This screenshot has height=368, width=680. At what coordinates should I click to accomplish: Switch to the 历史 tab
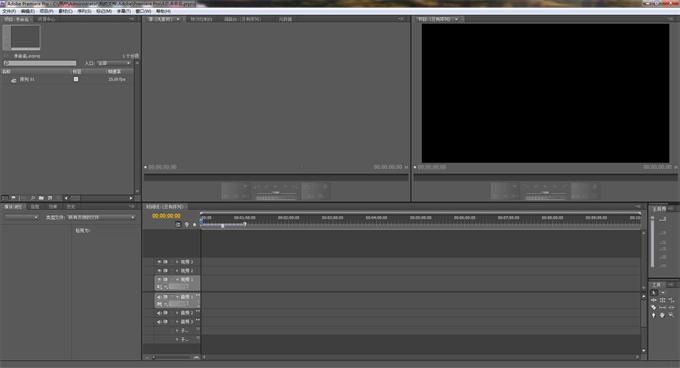coord(71,207)
